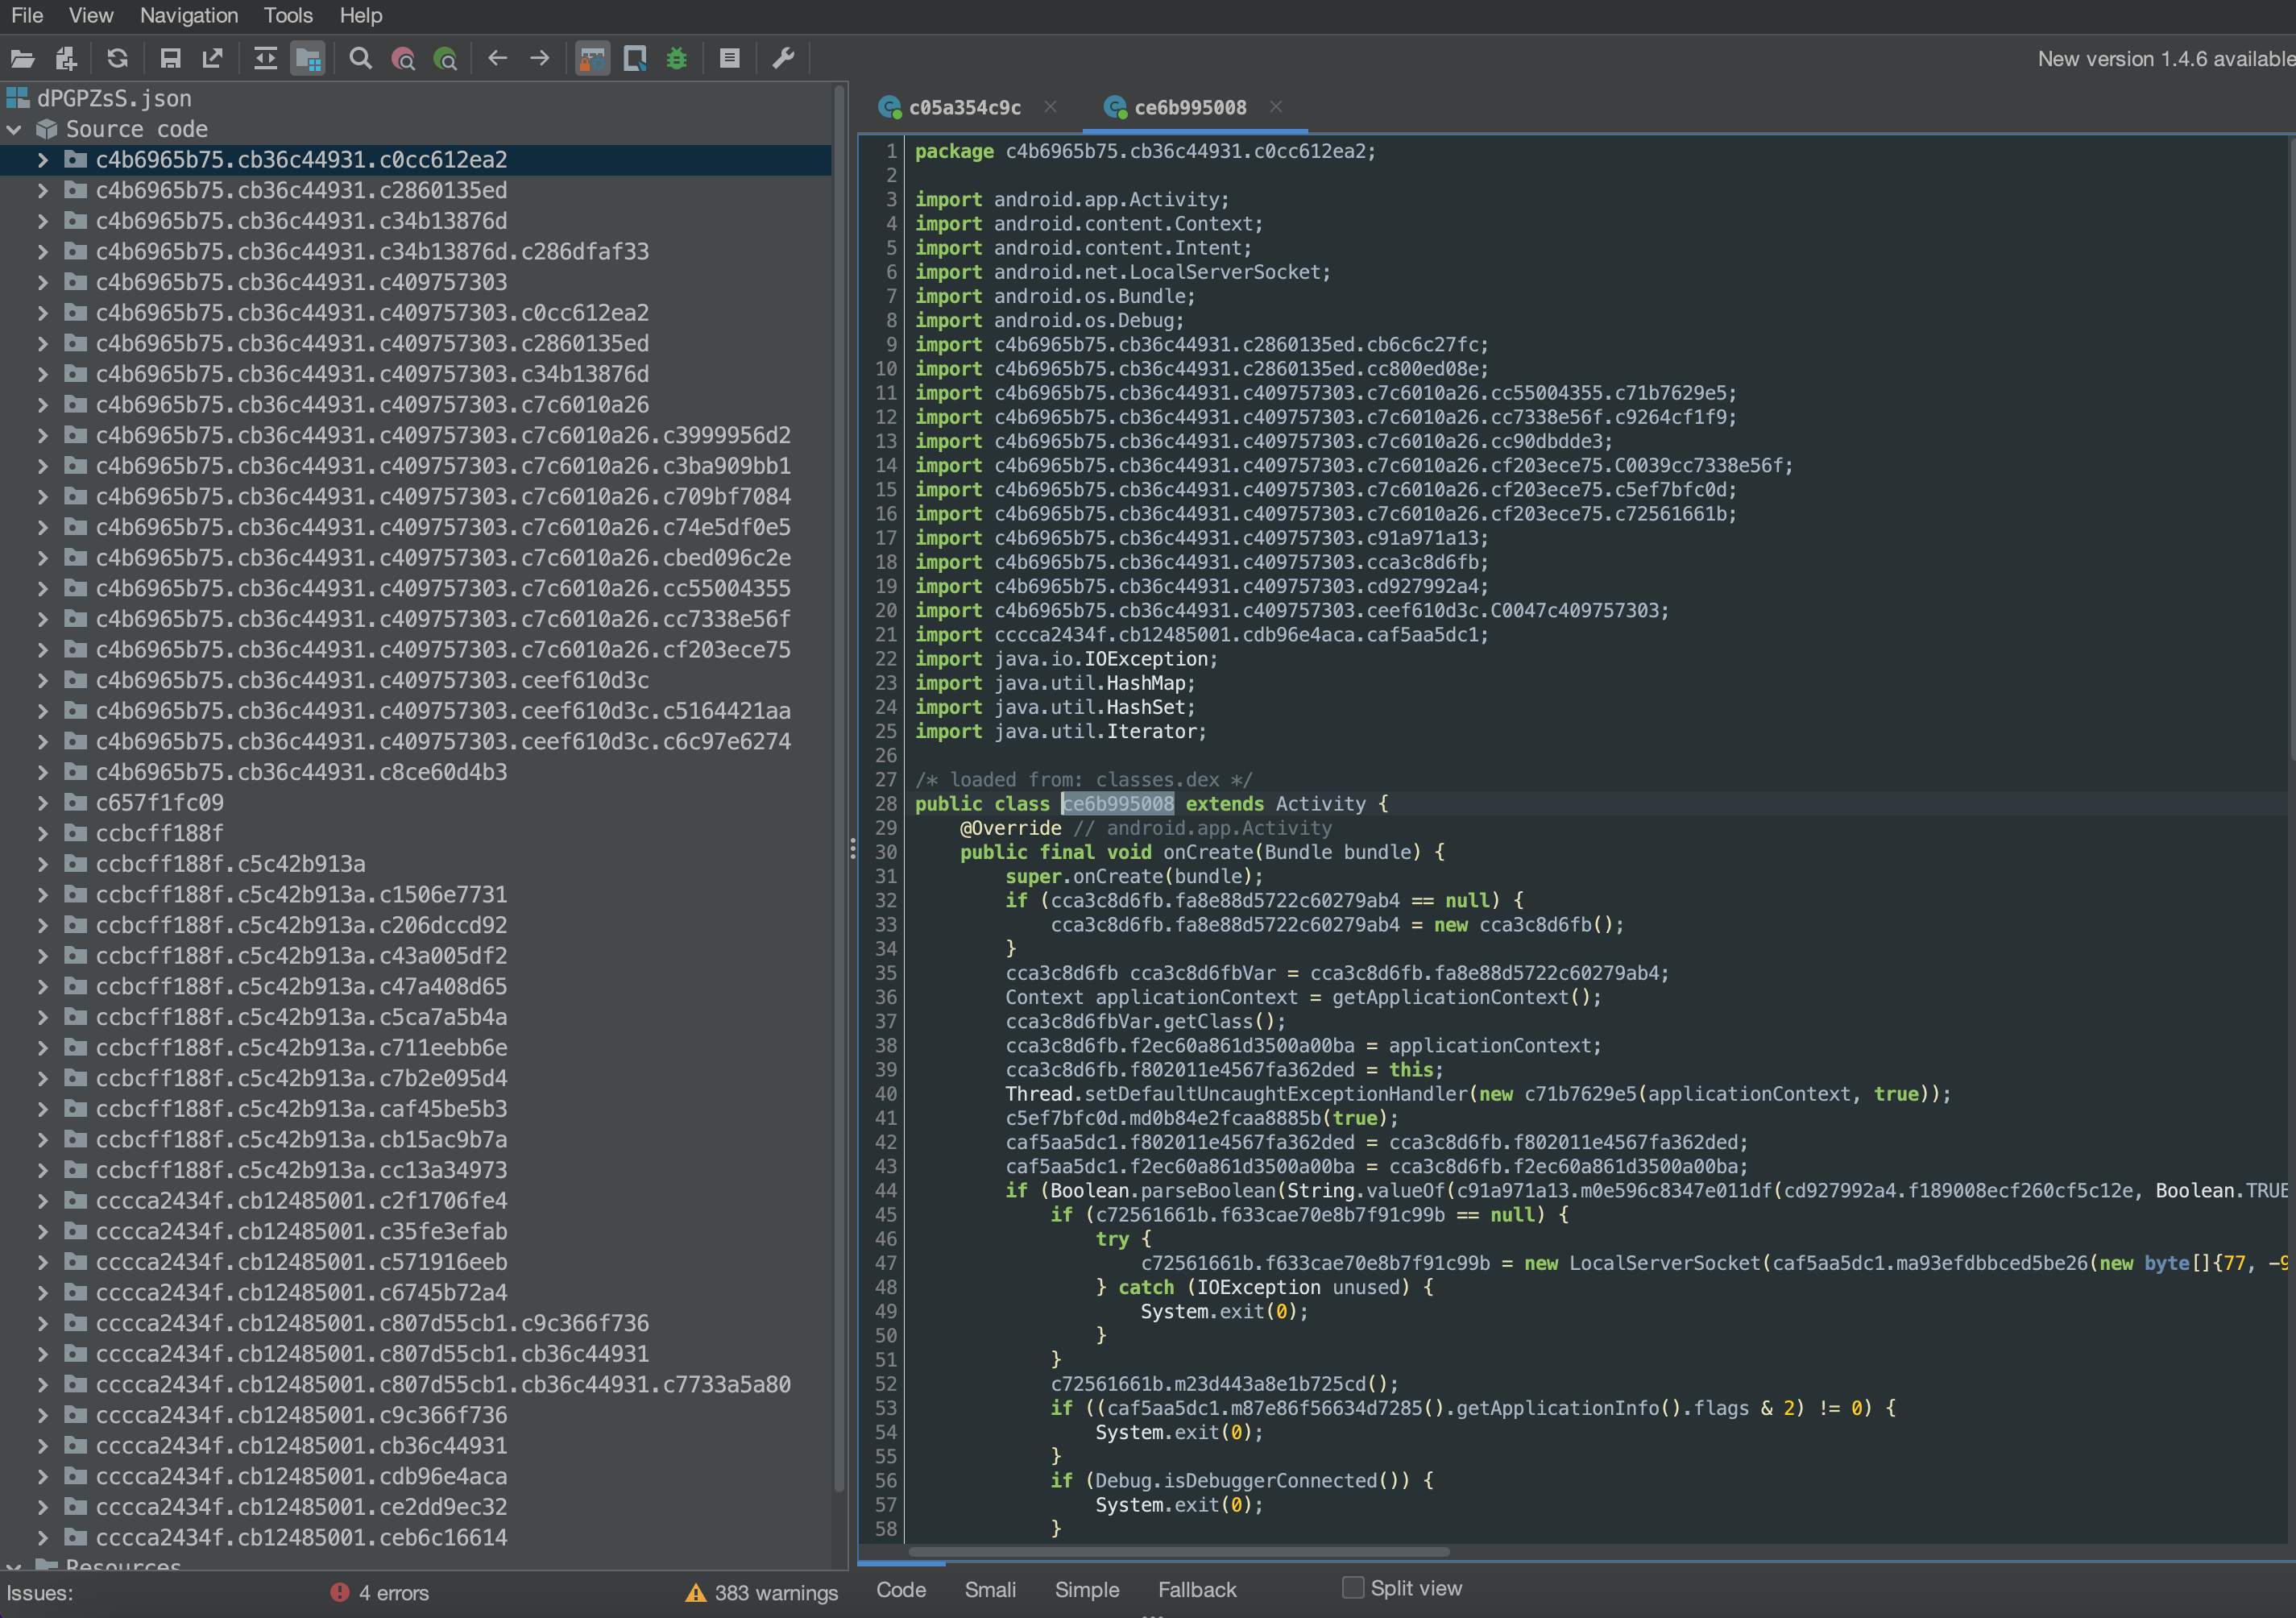
Task: Open text search with the magnifier icon
Action: pos(360,59)
